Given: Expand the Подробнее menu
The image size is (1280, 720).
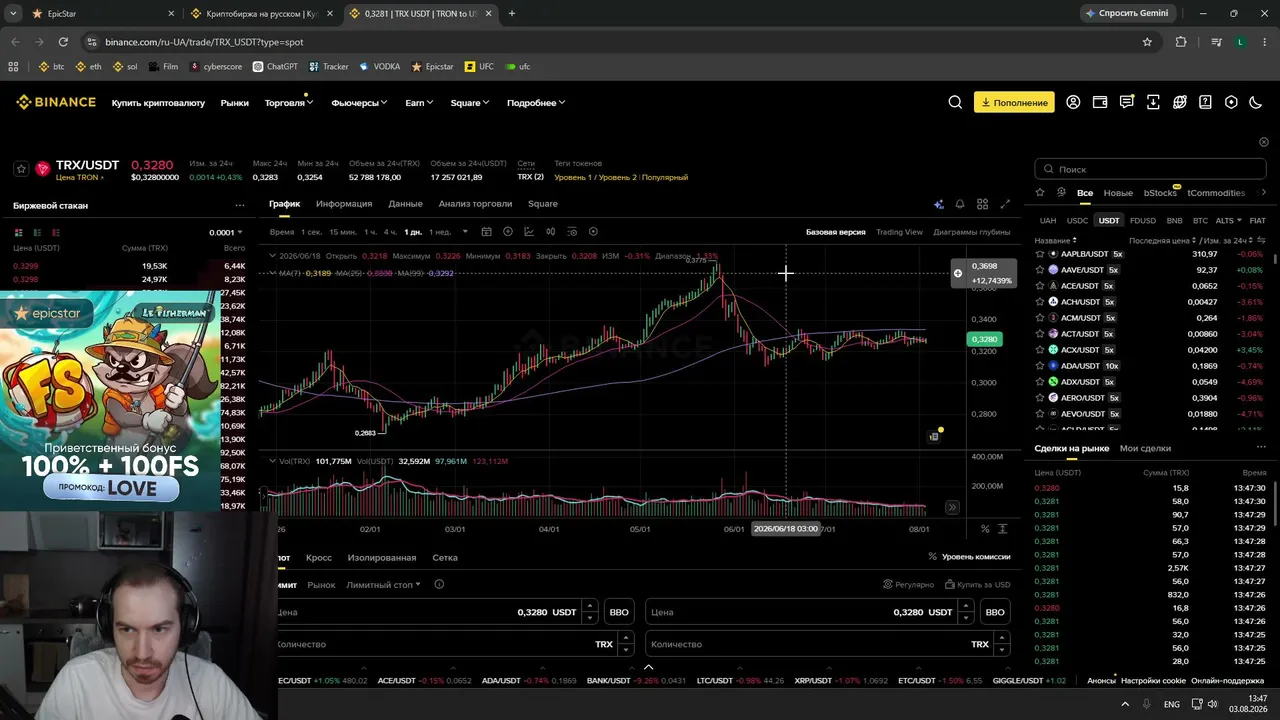Looking at the screenshot, I should [536, 103].
